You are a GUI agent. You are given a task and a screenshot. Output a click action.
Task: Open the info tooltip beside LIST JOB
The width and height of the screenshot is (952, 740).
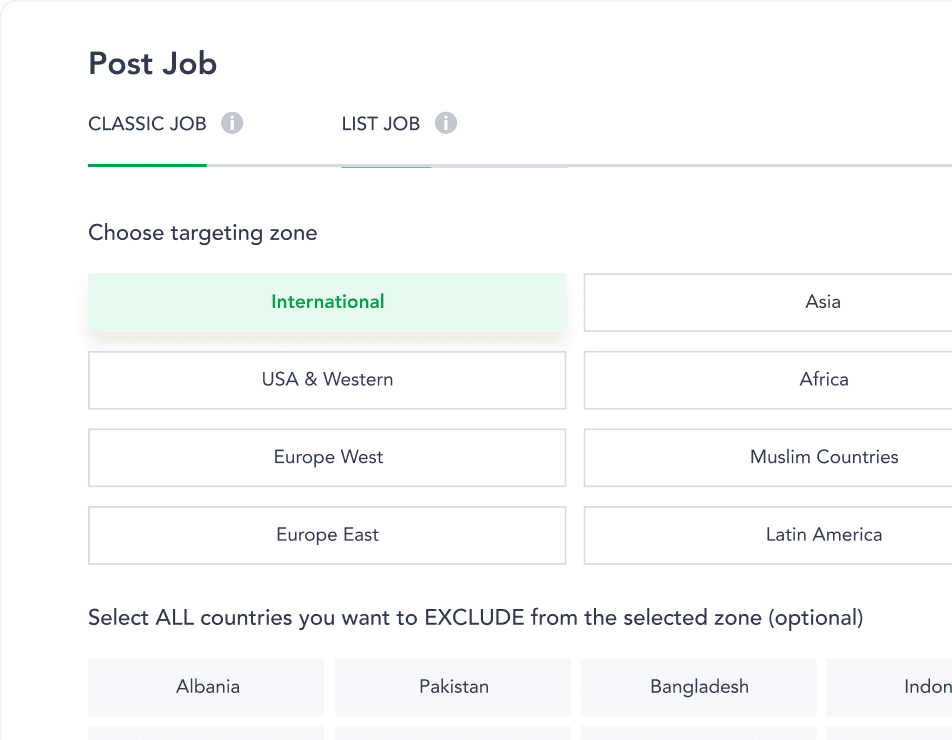(446, 123)
